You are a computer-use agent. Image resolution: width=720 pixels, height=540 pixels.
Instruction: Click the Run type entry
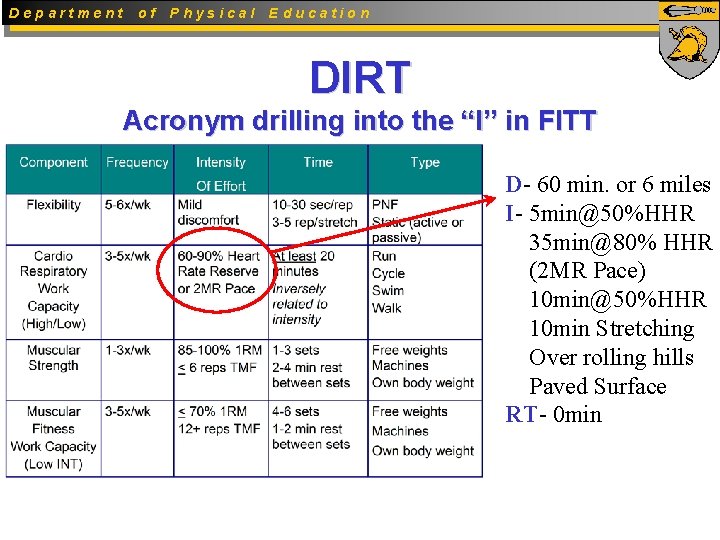pos(384,256)
